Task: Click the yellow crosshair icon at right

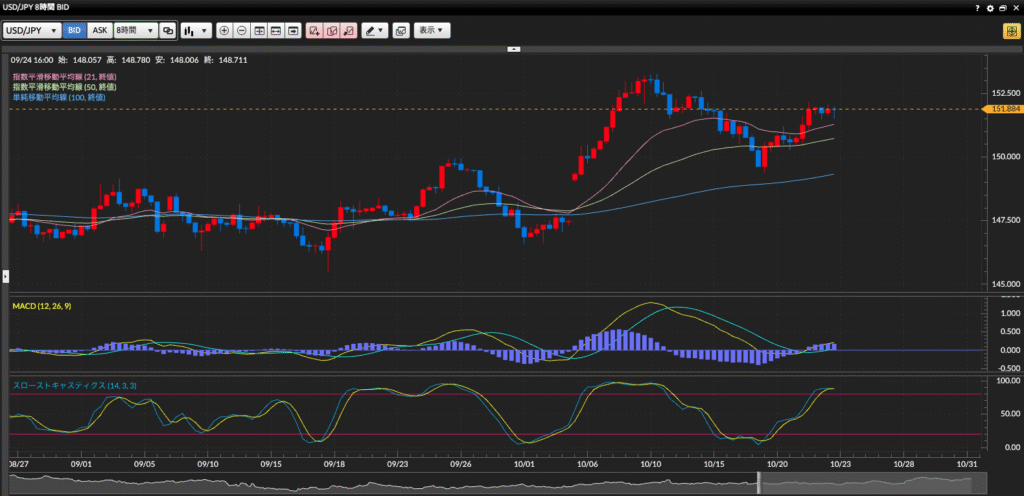Action: click(1010, 31)
